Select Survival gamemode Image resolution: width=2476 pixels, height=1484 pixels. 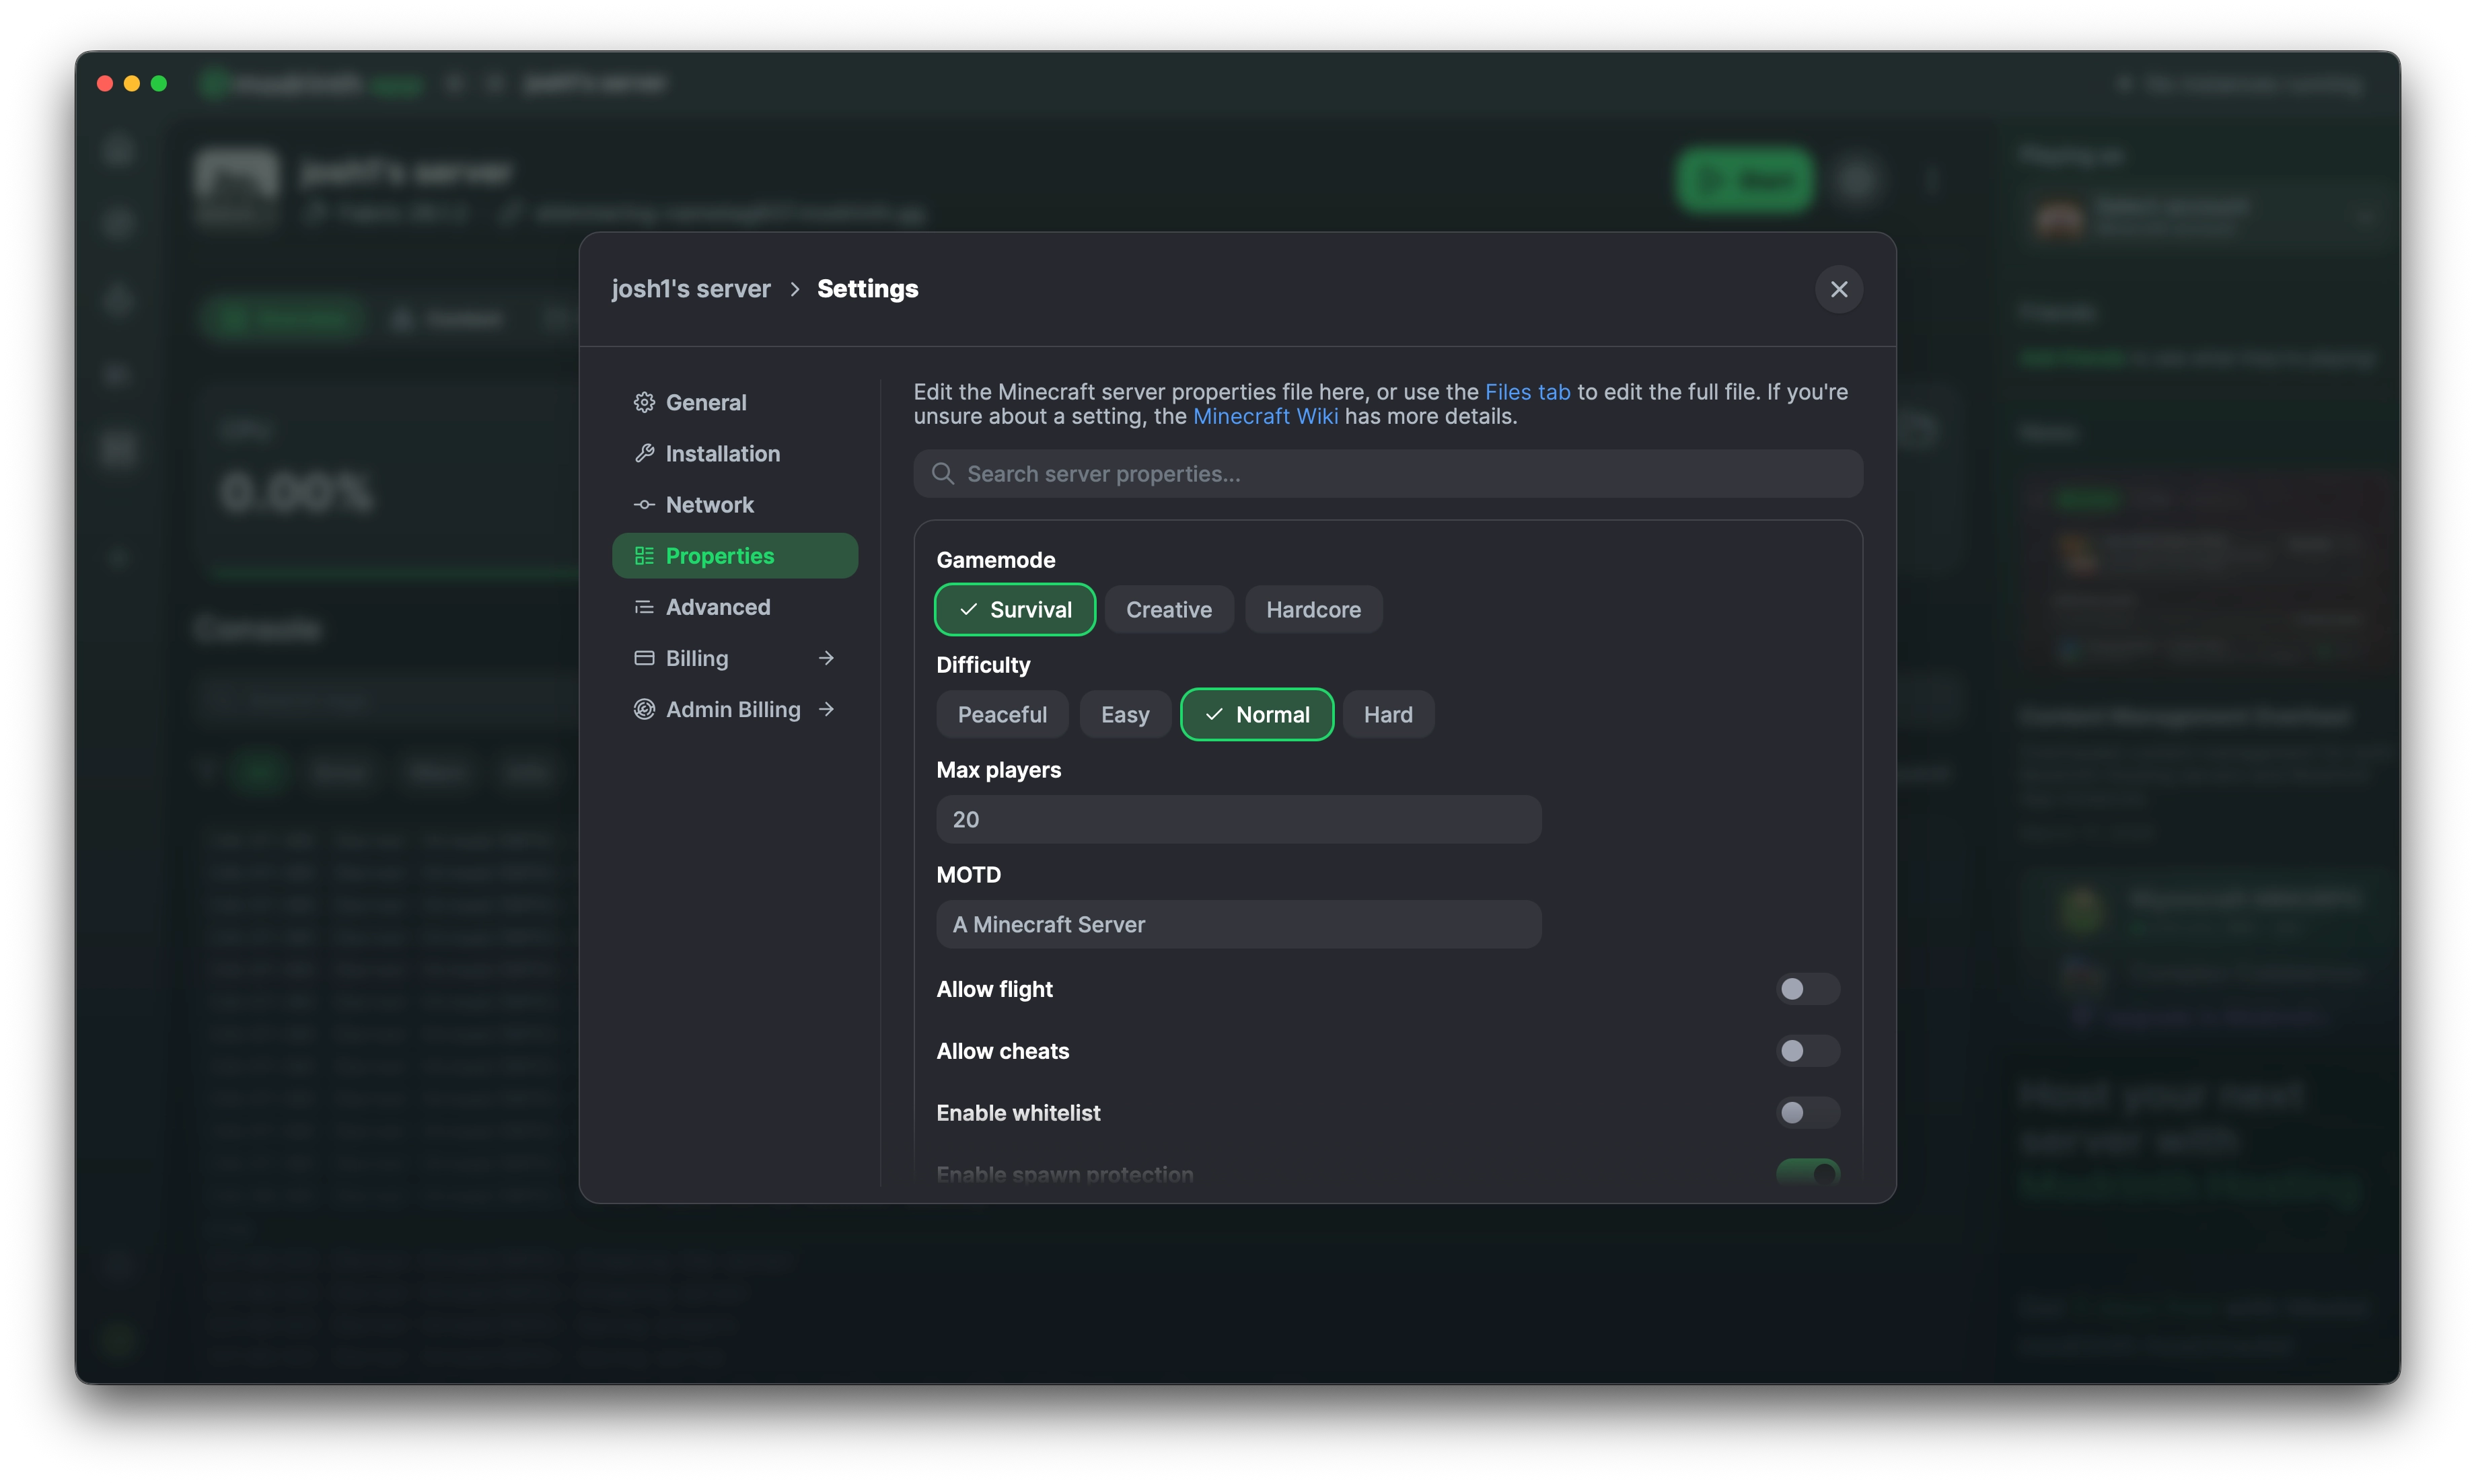(x=1015, y=609)
